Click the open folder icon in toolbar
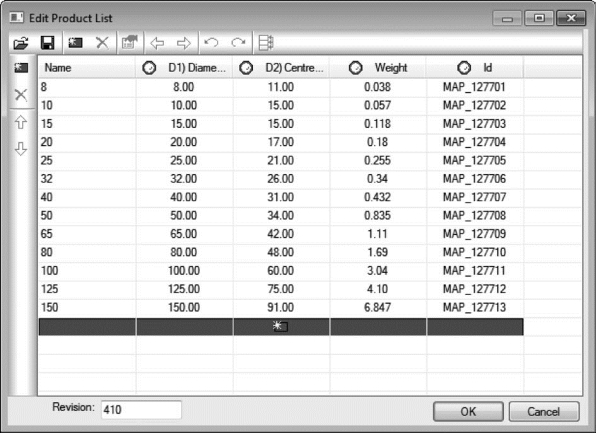 click(x=21, y=43)
